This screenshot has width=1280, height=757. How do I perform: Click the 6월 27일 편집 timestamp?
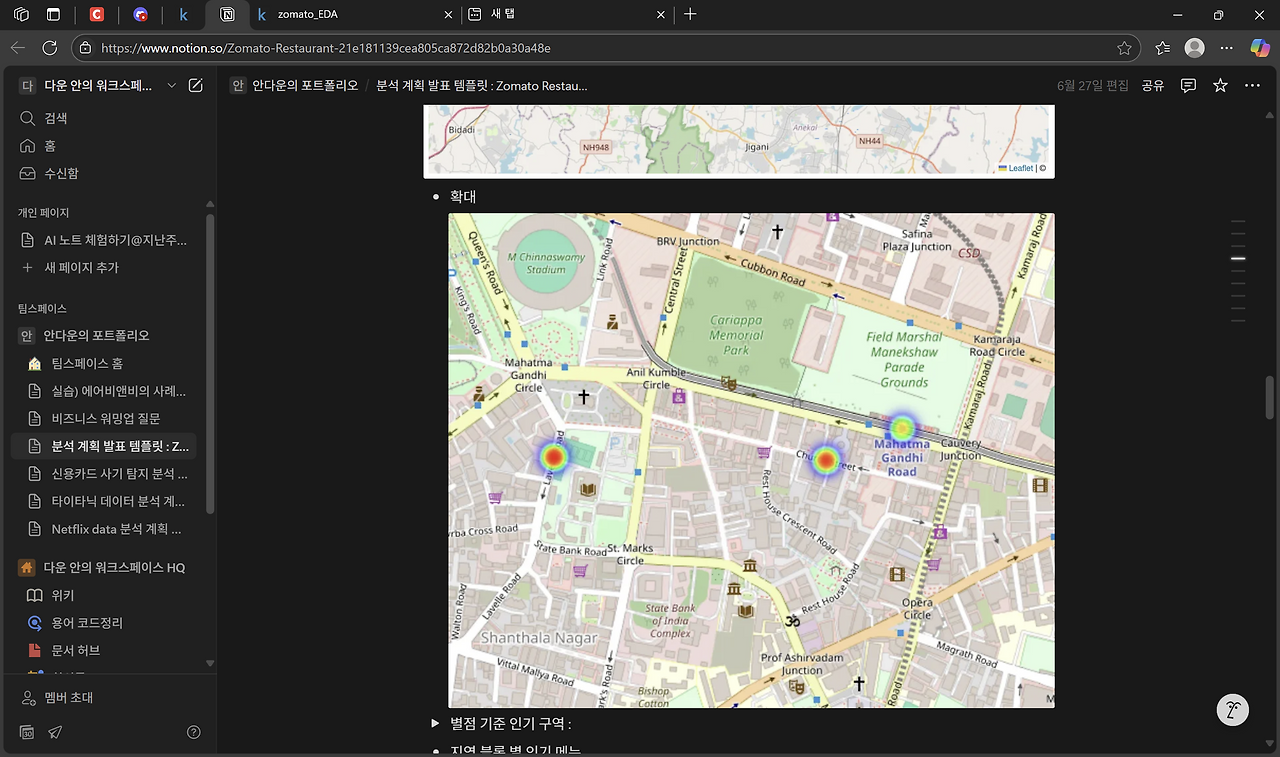(x=1093, y=86)
